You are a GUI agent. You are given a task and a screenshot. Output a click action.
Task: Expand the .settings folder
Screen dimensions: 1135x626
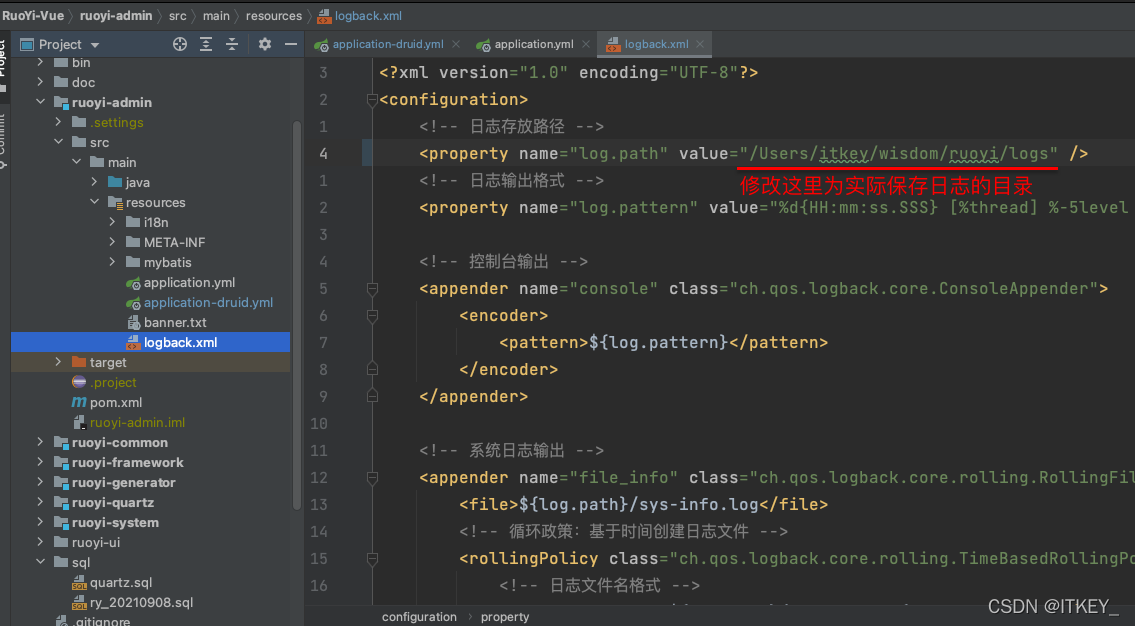59,122
